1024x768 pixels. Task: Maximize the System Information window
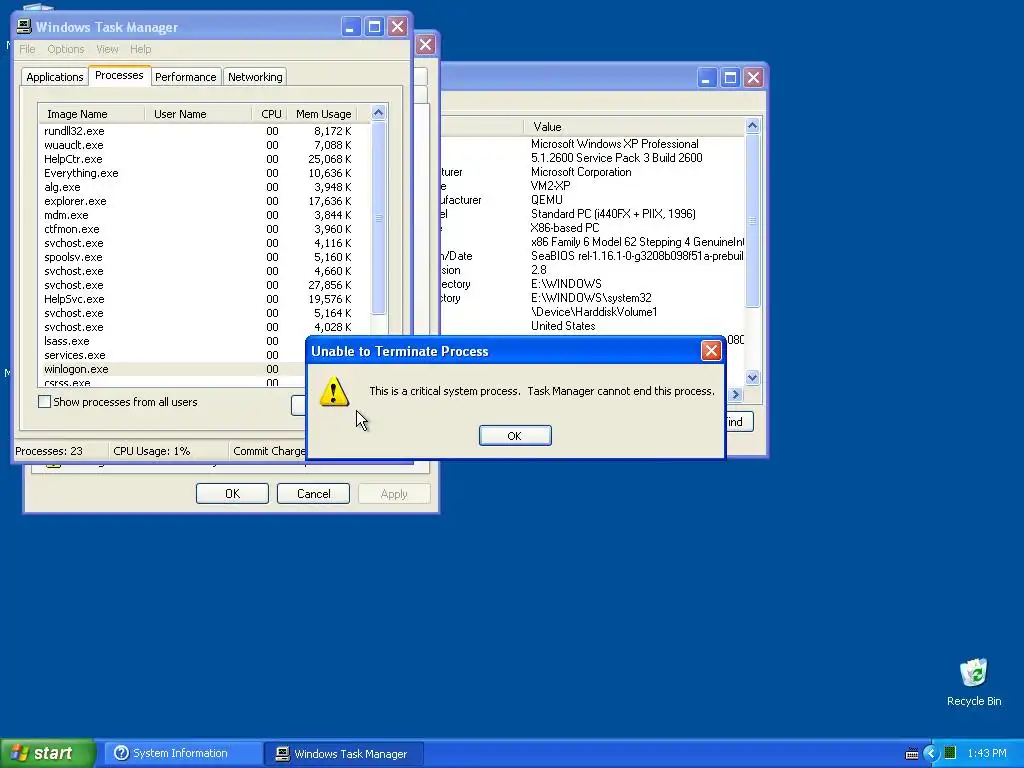click(730, 78)
